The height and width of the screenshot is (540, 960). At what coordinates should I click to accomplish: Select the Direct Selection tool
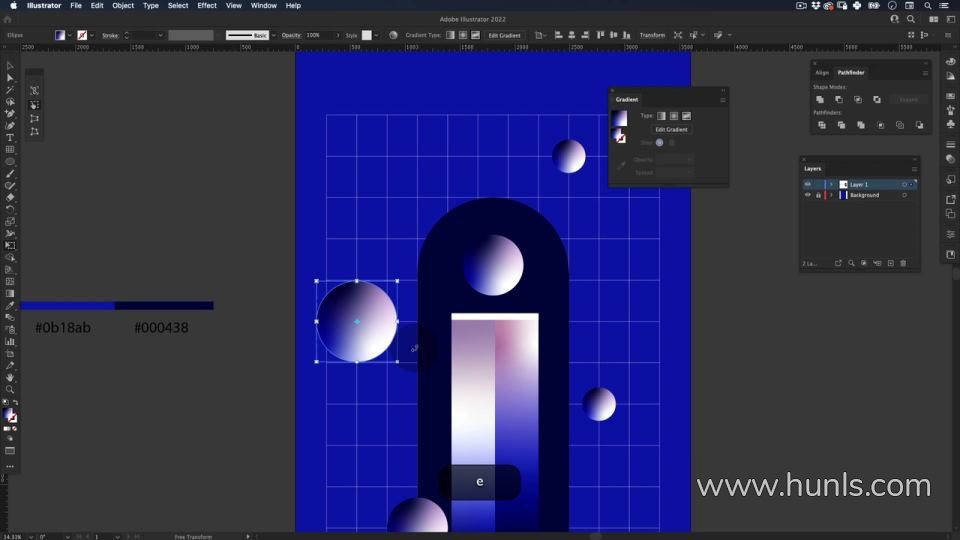click(10, 78)
